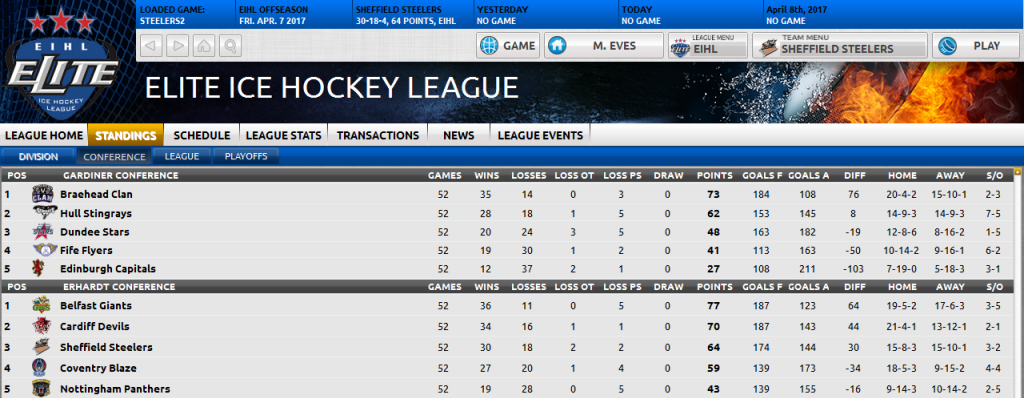The height and width of the screenshot is (398, 1024).
Task: Click the forward navigation arrow icon
Action: point(177,46)
